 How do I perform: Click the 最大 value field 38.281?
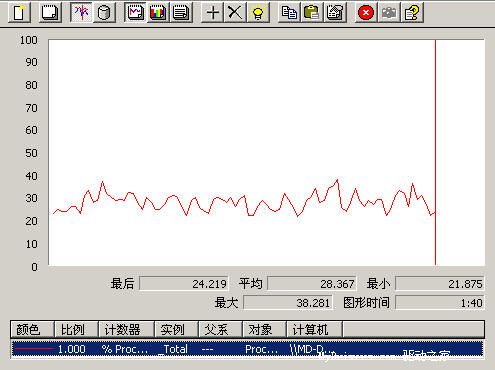288,303
